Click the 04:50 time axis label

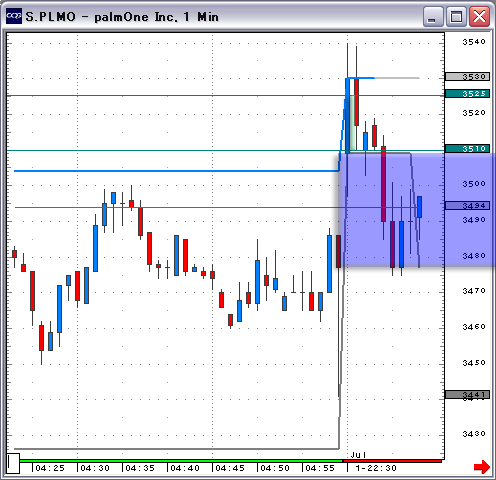pyautogui.click(x=275, y=468)
